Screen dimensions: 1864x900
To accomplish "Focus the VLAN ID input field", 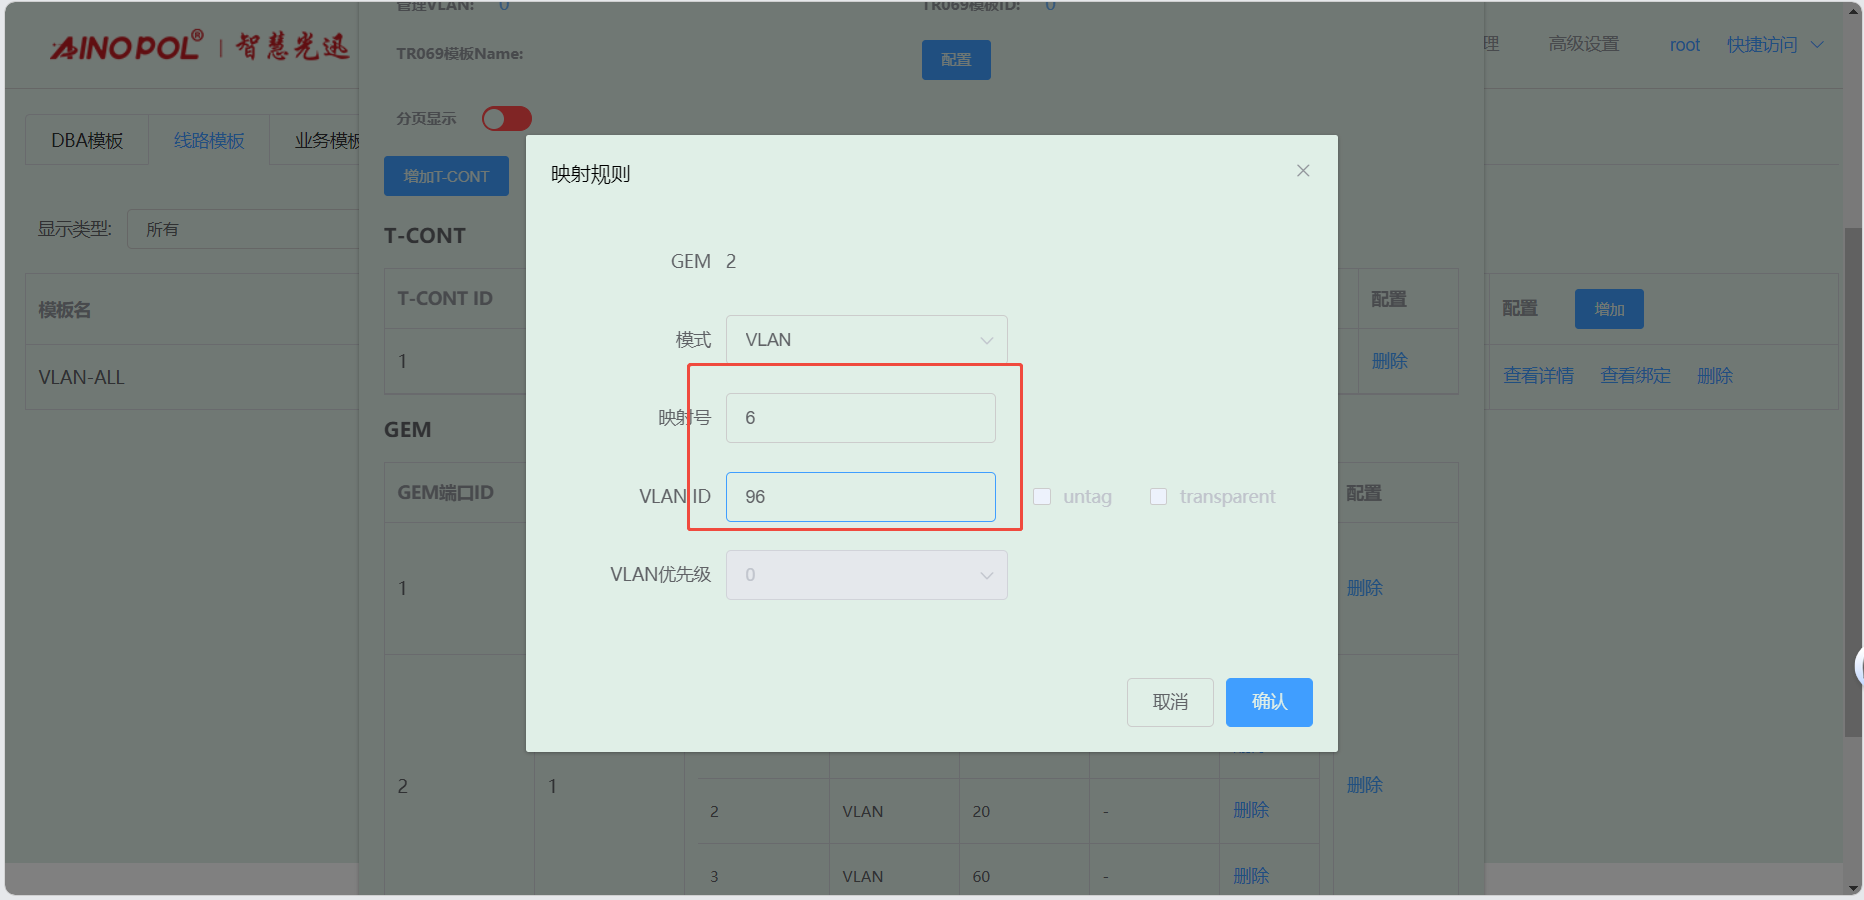I will 860,497.
